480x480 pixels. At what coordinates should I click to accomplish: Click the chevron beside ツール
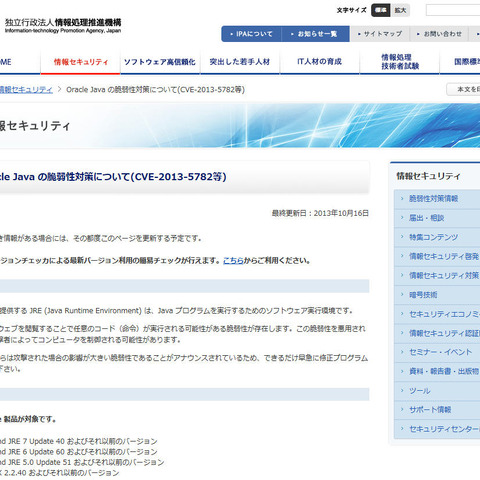point(402,390)
